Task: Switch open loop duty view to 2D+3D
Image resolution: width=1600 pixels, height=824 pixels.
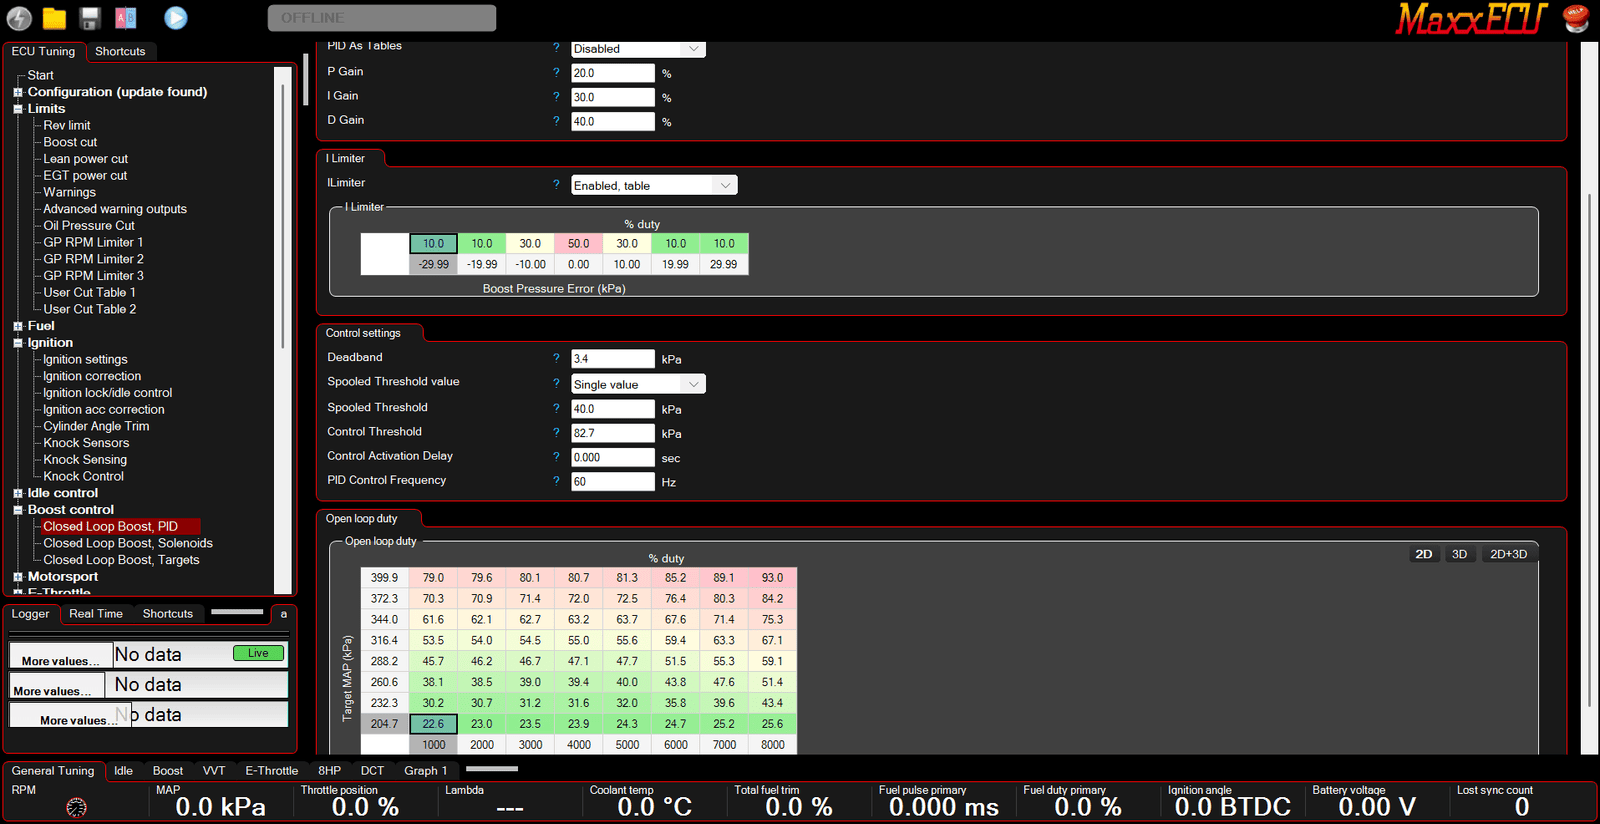Action: tap(1508, 554)
